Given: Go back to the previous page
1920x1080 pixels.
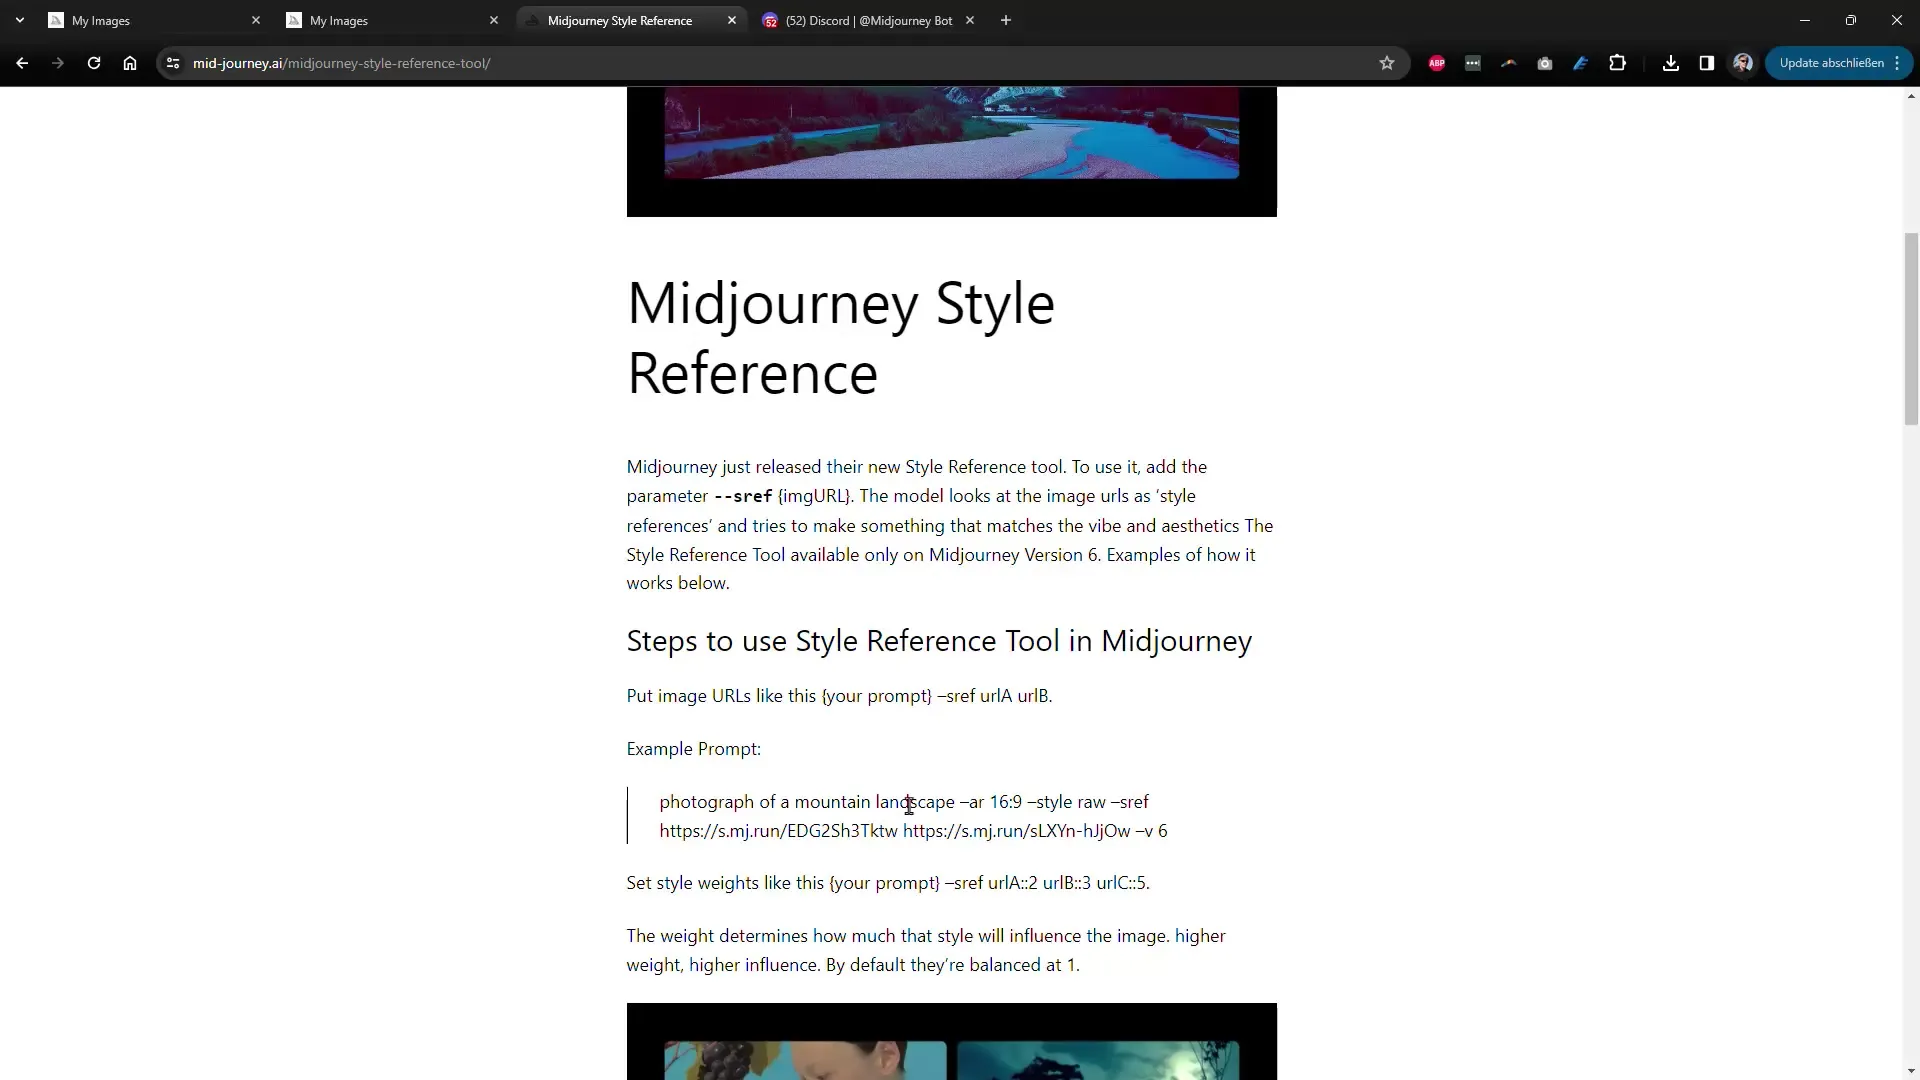Looking at the screenshot, I should tap(22, 63).
